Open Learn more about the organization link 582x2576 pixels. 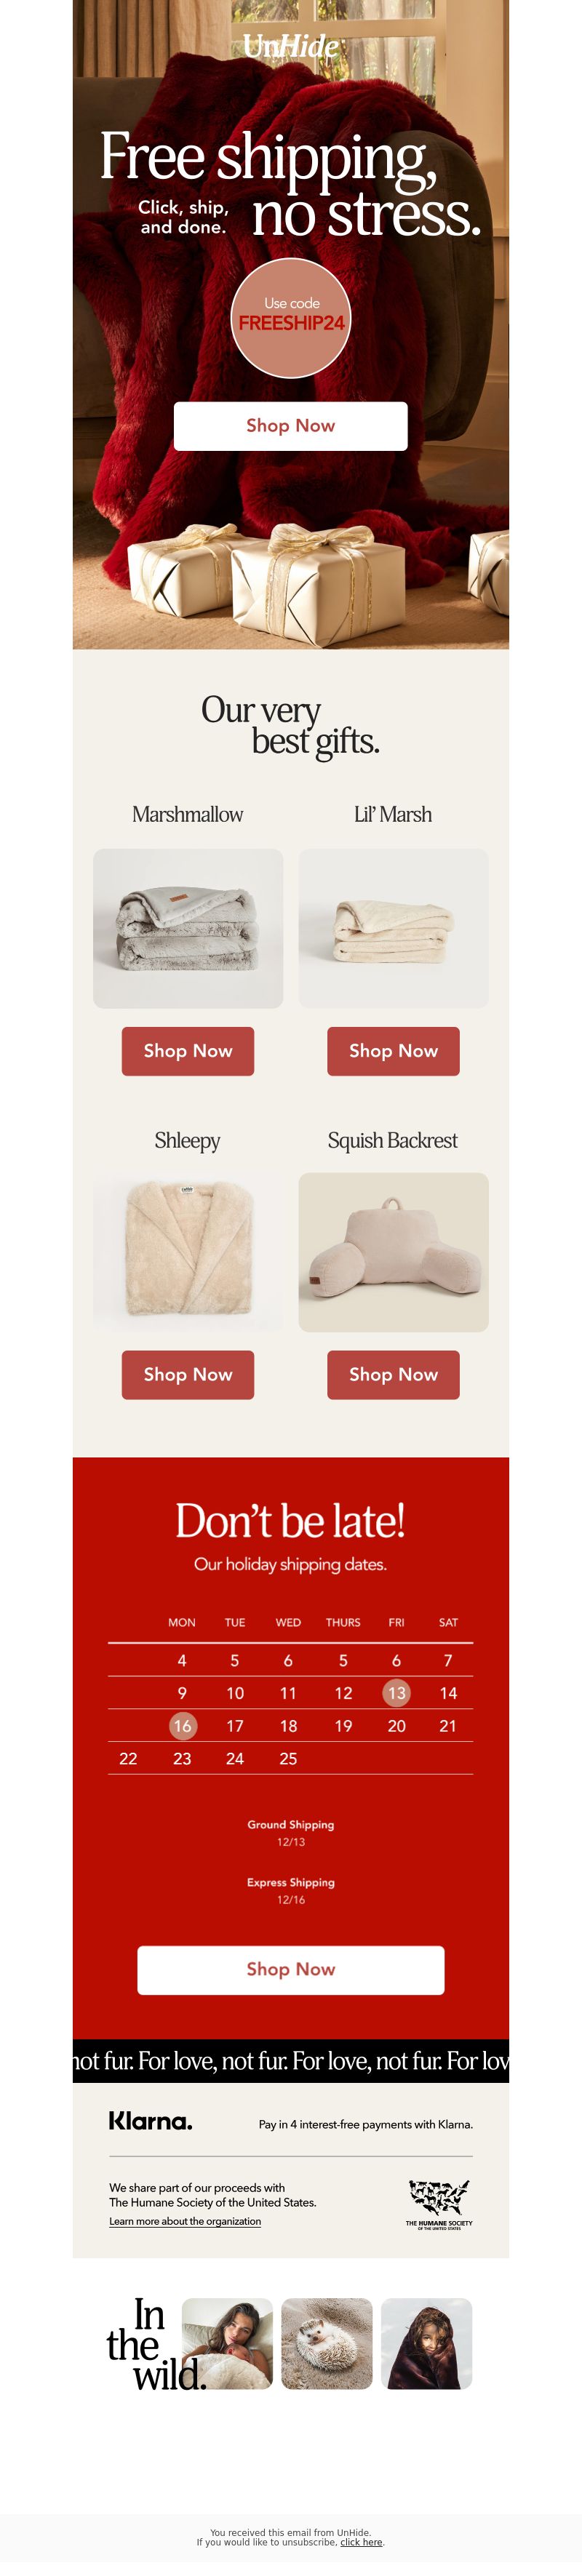[x=185, y=2221]
